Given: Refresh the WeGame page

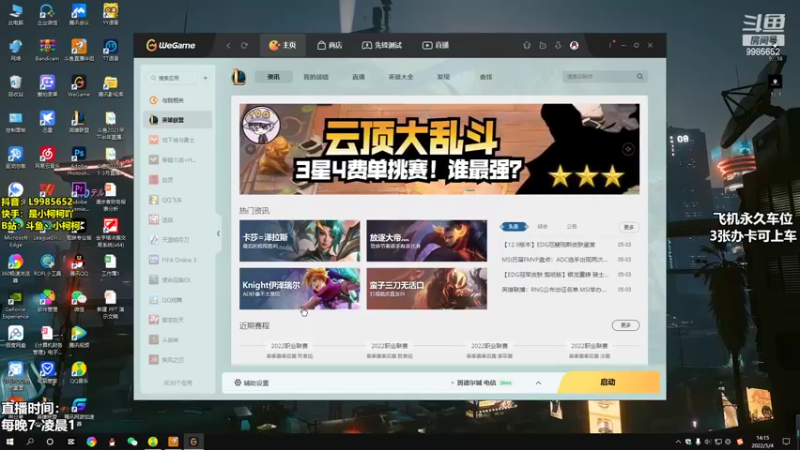Looking at the screenshot, I should (244, 45).
